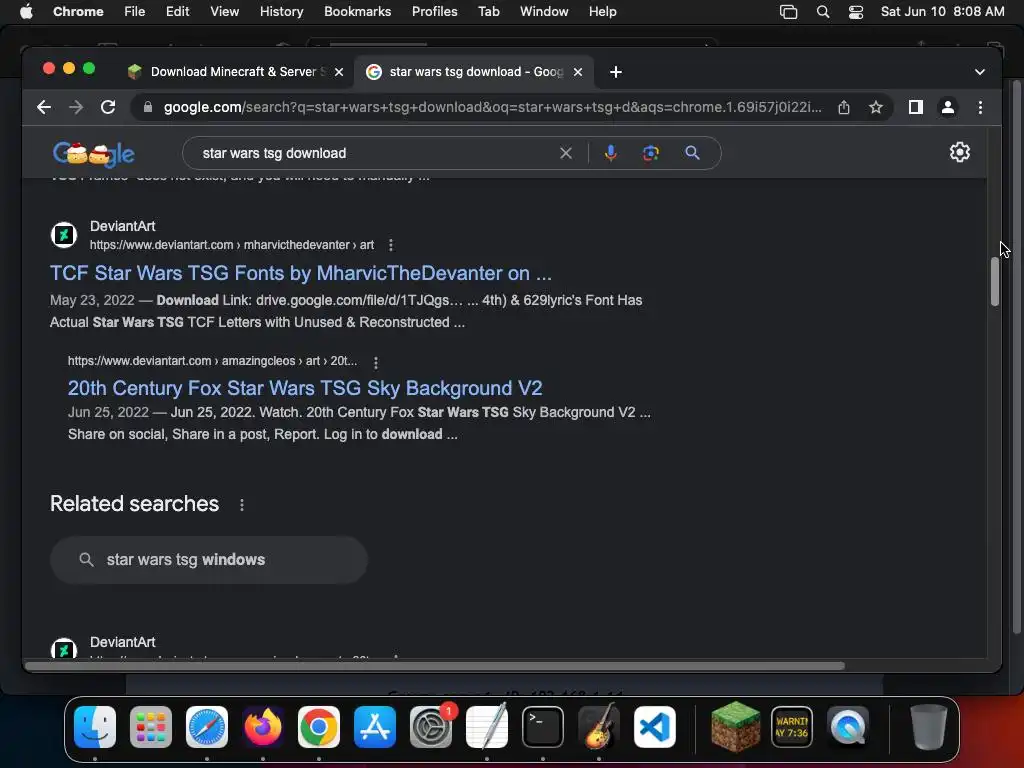Open the Chrome application menu
Viewport: 1024px width, 768px height.
[78, 12]
